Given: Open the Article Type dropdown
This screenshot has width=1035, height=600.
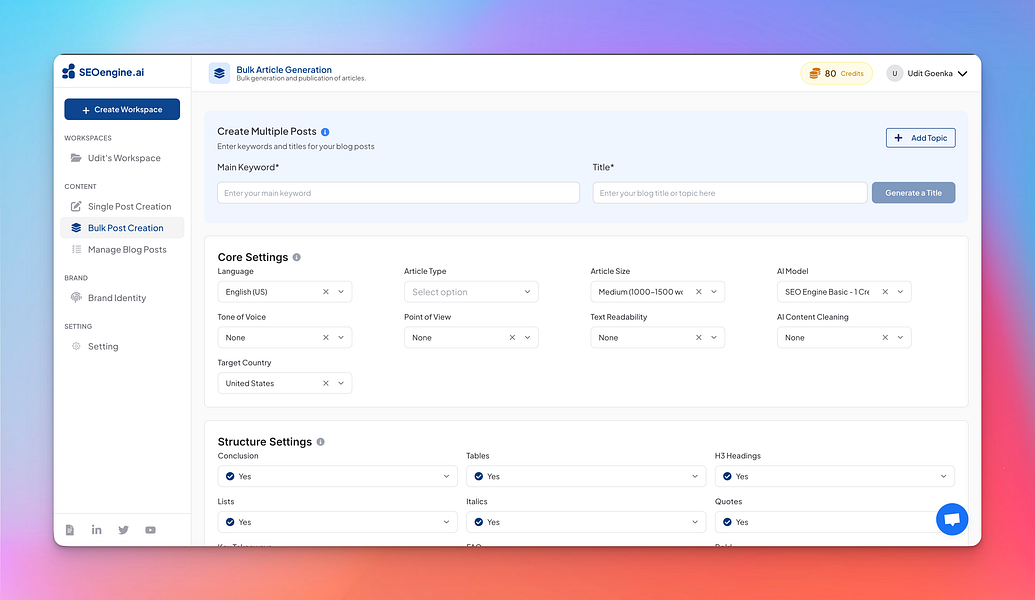Looking at the screenshot, I should (x=470, y=291).
